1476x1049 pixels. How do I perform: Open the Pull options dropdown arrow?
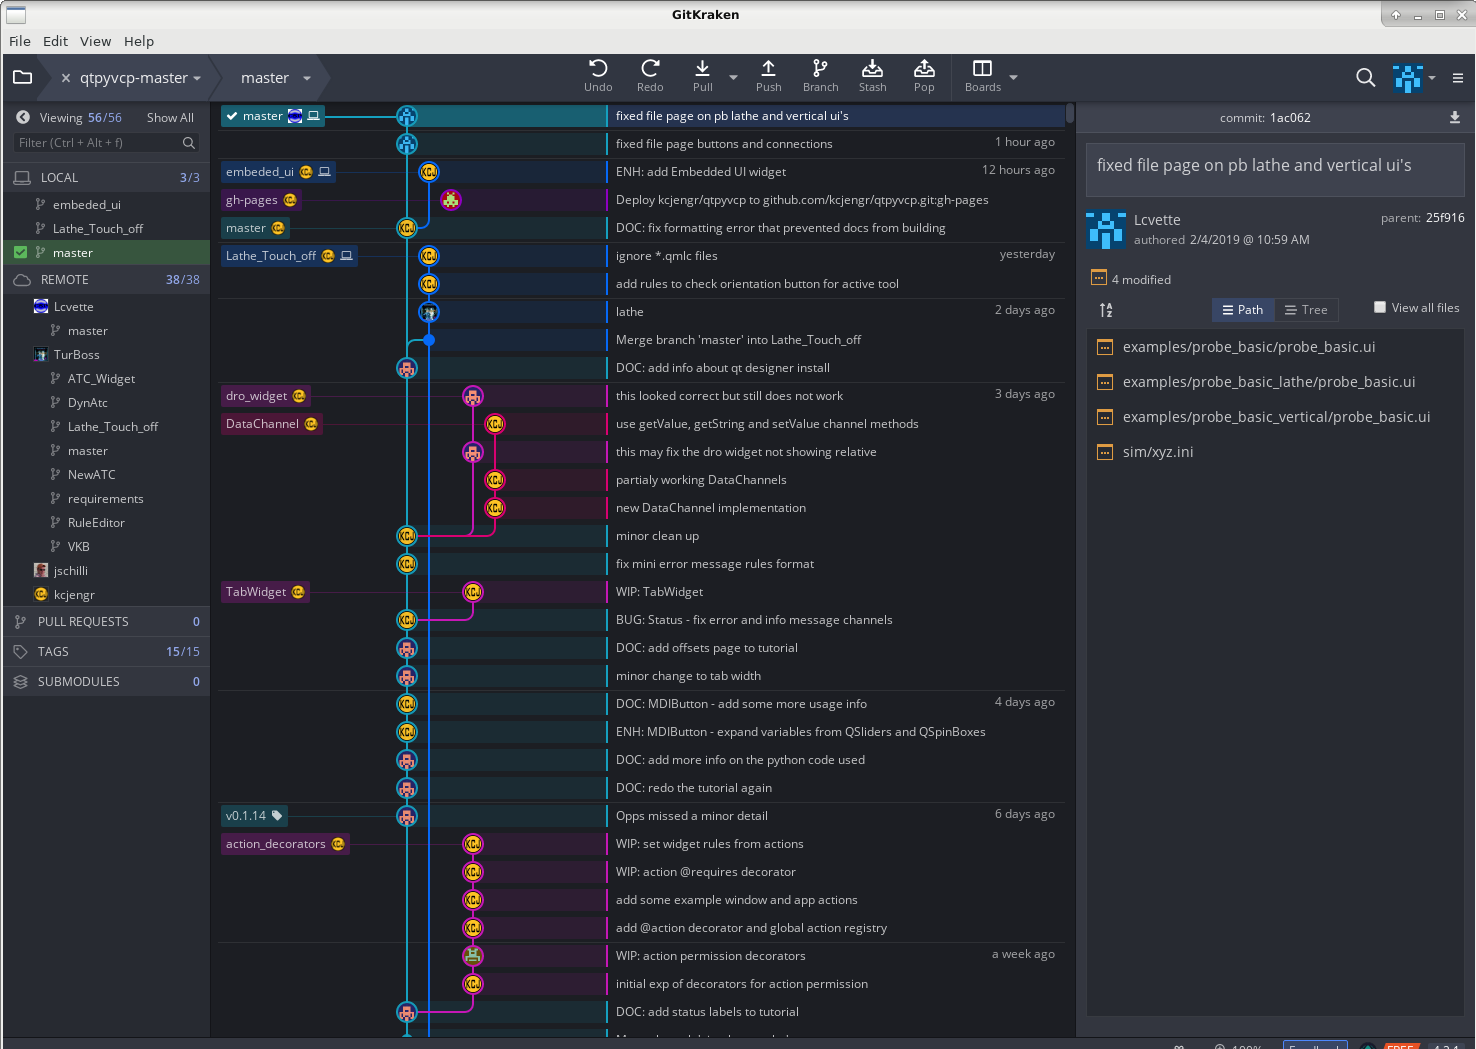733,77
